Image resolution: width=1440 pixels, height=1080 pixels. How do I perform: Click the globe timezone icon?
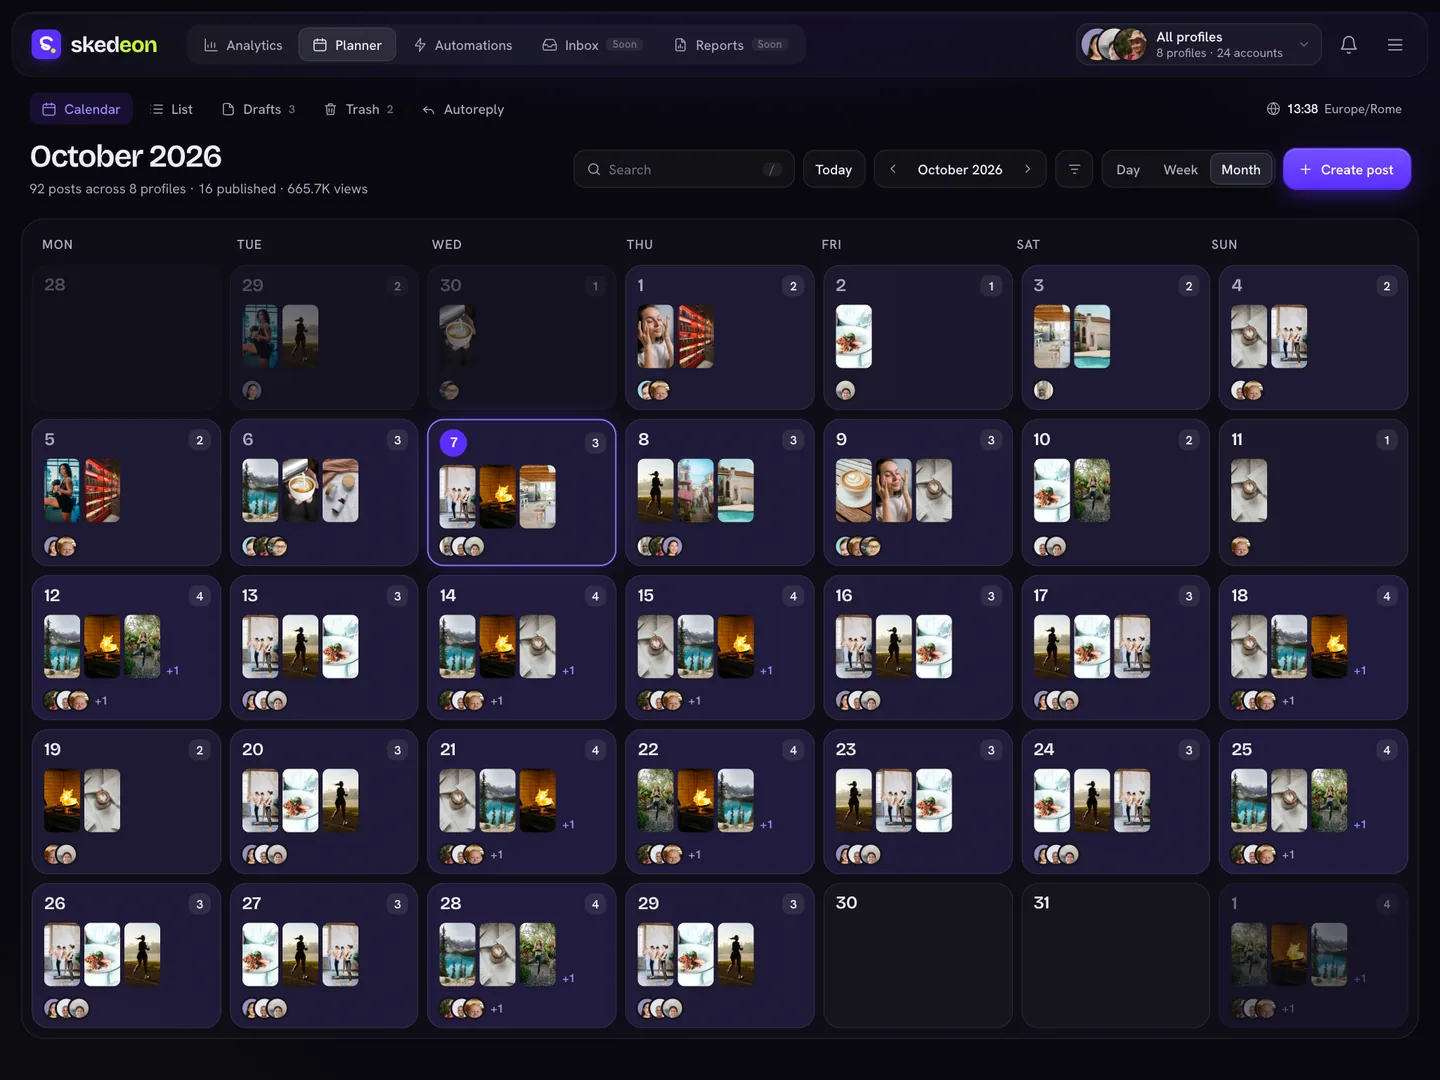1273,109
